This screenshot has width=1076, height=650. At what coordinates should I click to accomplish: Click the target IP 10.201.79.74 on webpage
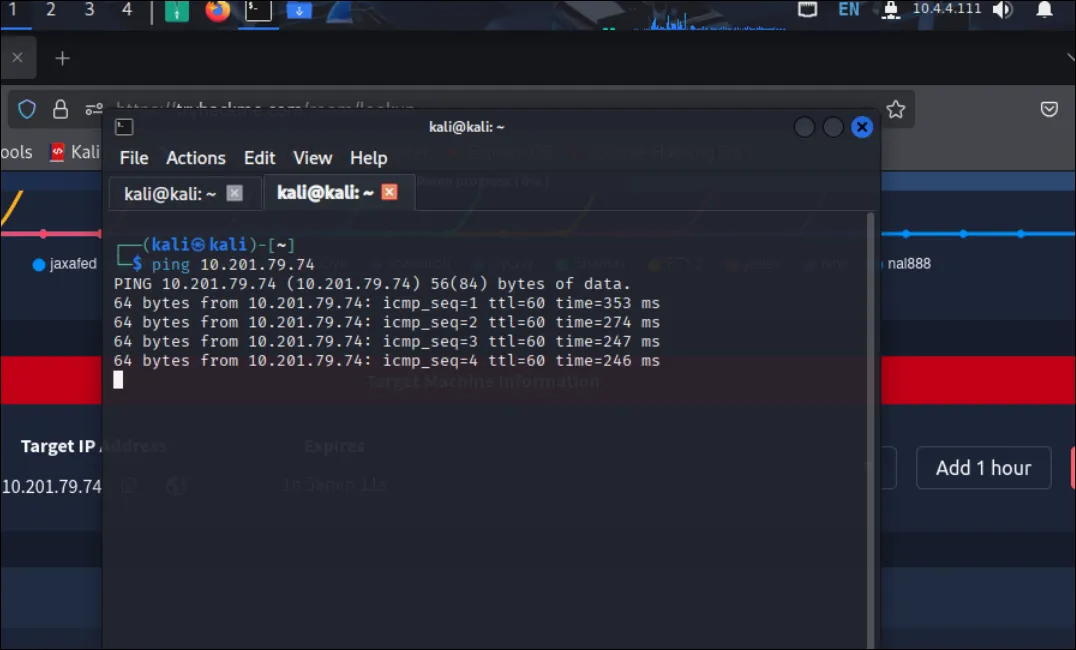click(x=51, y=487)
